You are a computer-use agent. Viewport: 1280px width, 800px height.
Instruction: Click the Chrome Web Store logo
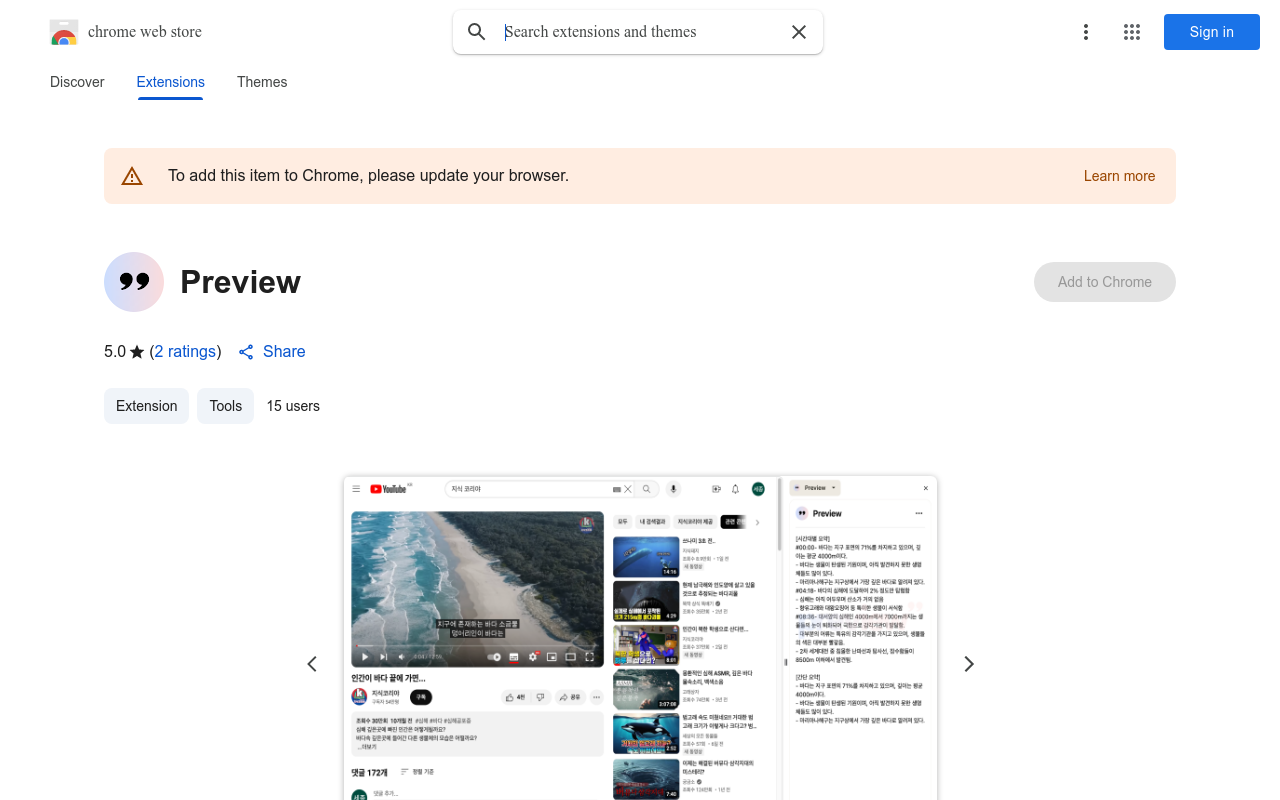[x=64, y=32]
